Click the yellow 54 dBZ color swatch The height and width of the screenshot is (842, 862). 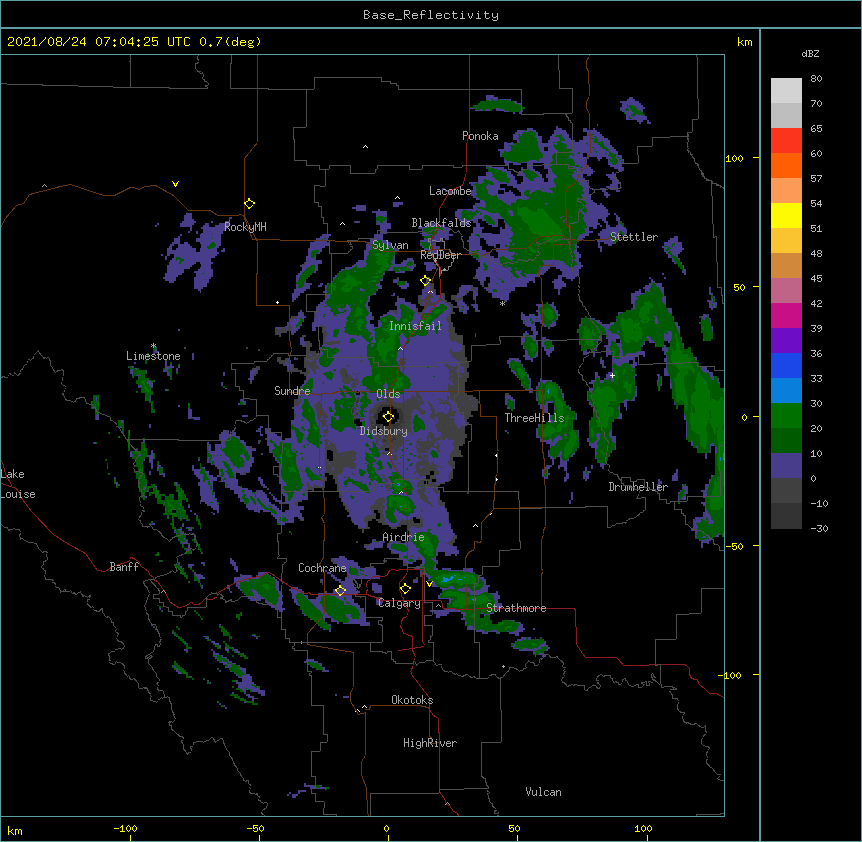coord(786,215)
